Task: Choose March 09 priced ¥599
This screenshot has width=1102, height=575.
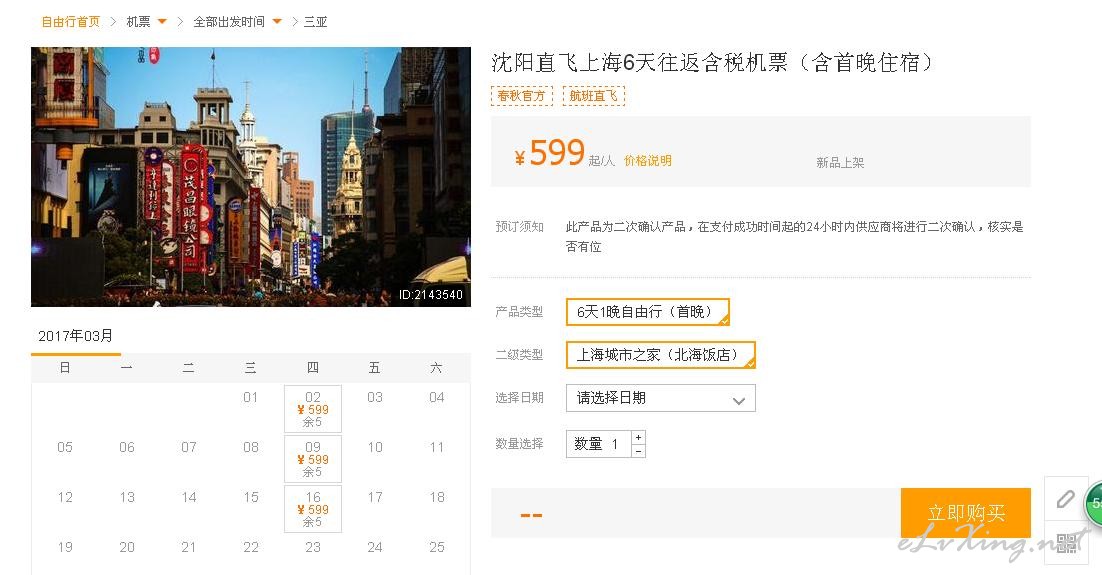Action: 313,459
